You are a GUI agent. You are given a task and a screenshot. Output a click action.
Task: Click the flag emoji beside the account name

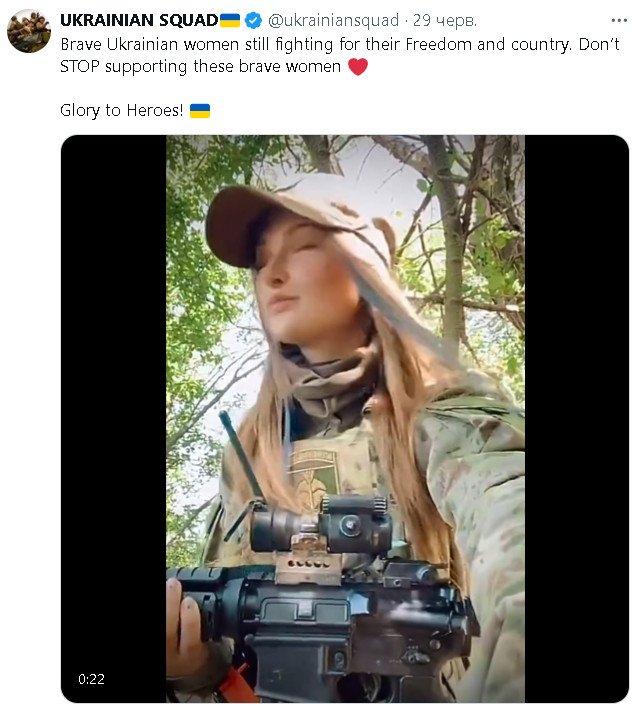coord(230,20)
